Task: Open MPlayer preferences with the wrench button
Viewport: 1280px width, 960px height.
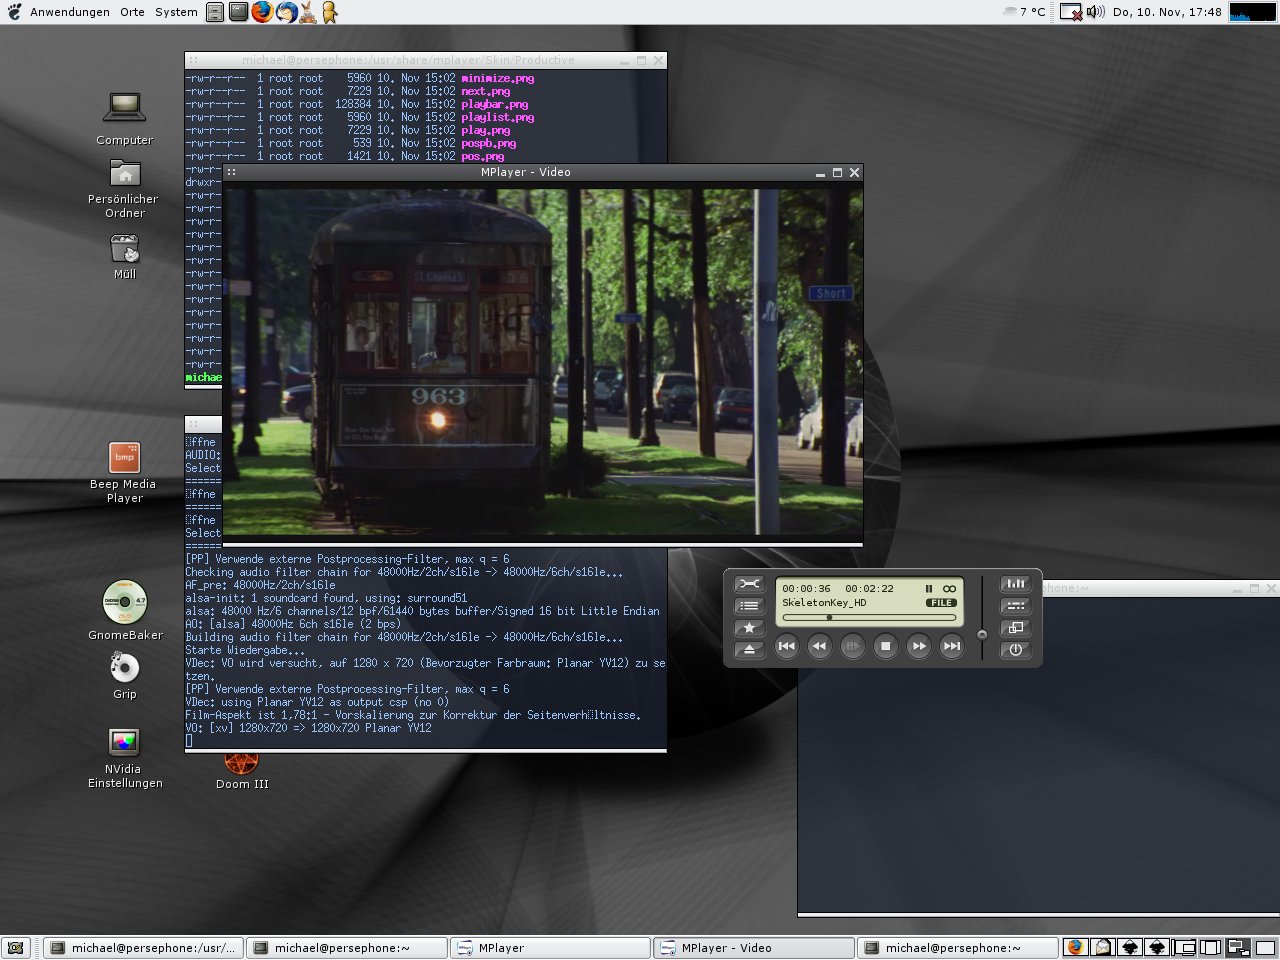Action: click(749, 584)
